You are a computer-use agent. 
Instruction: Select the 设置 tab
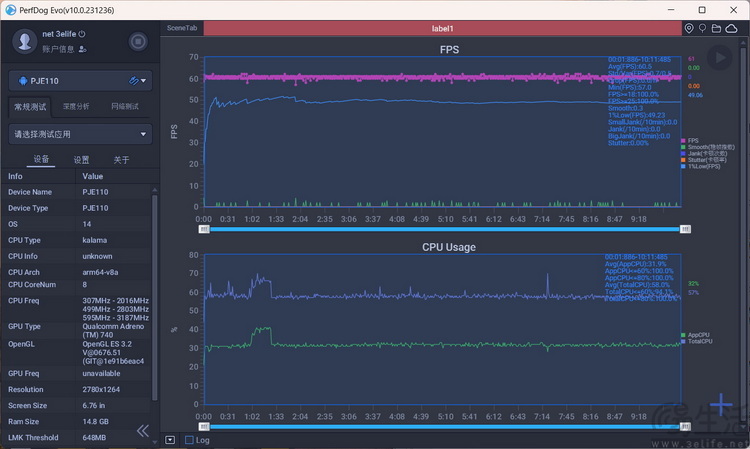(x=81, y=160)
